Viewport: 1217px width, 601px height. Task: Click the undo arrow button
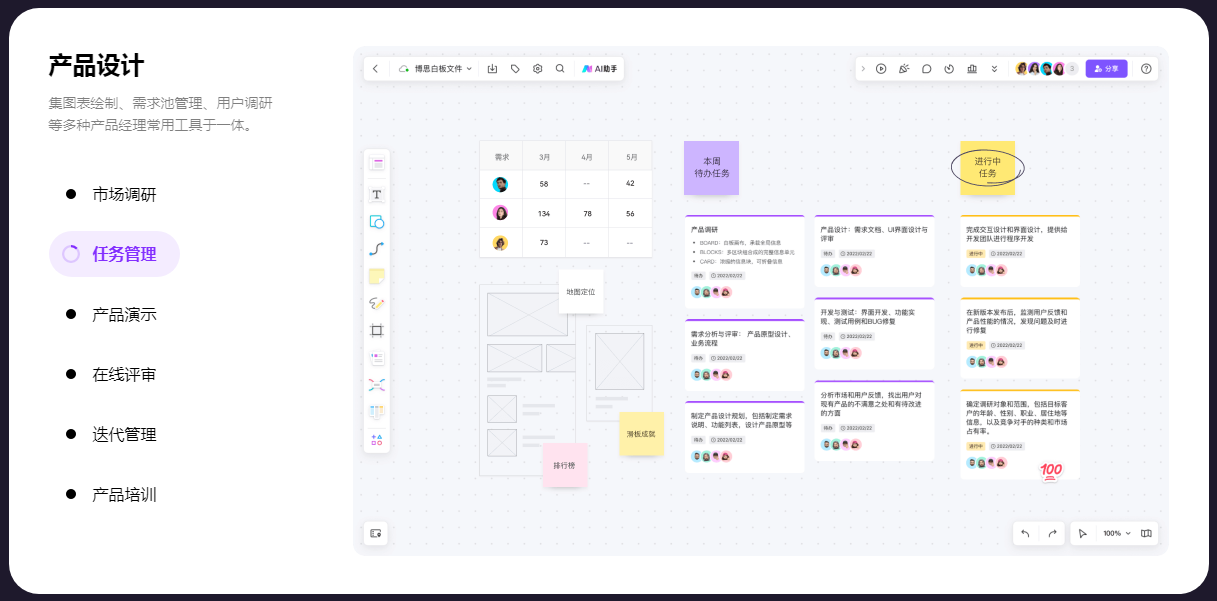[1025, 534]
